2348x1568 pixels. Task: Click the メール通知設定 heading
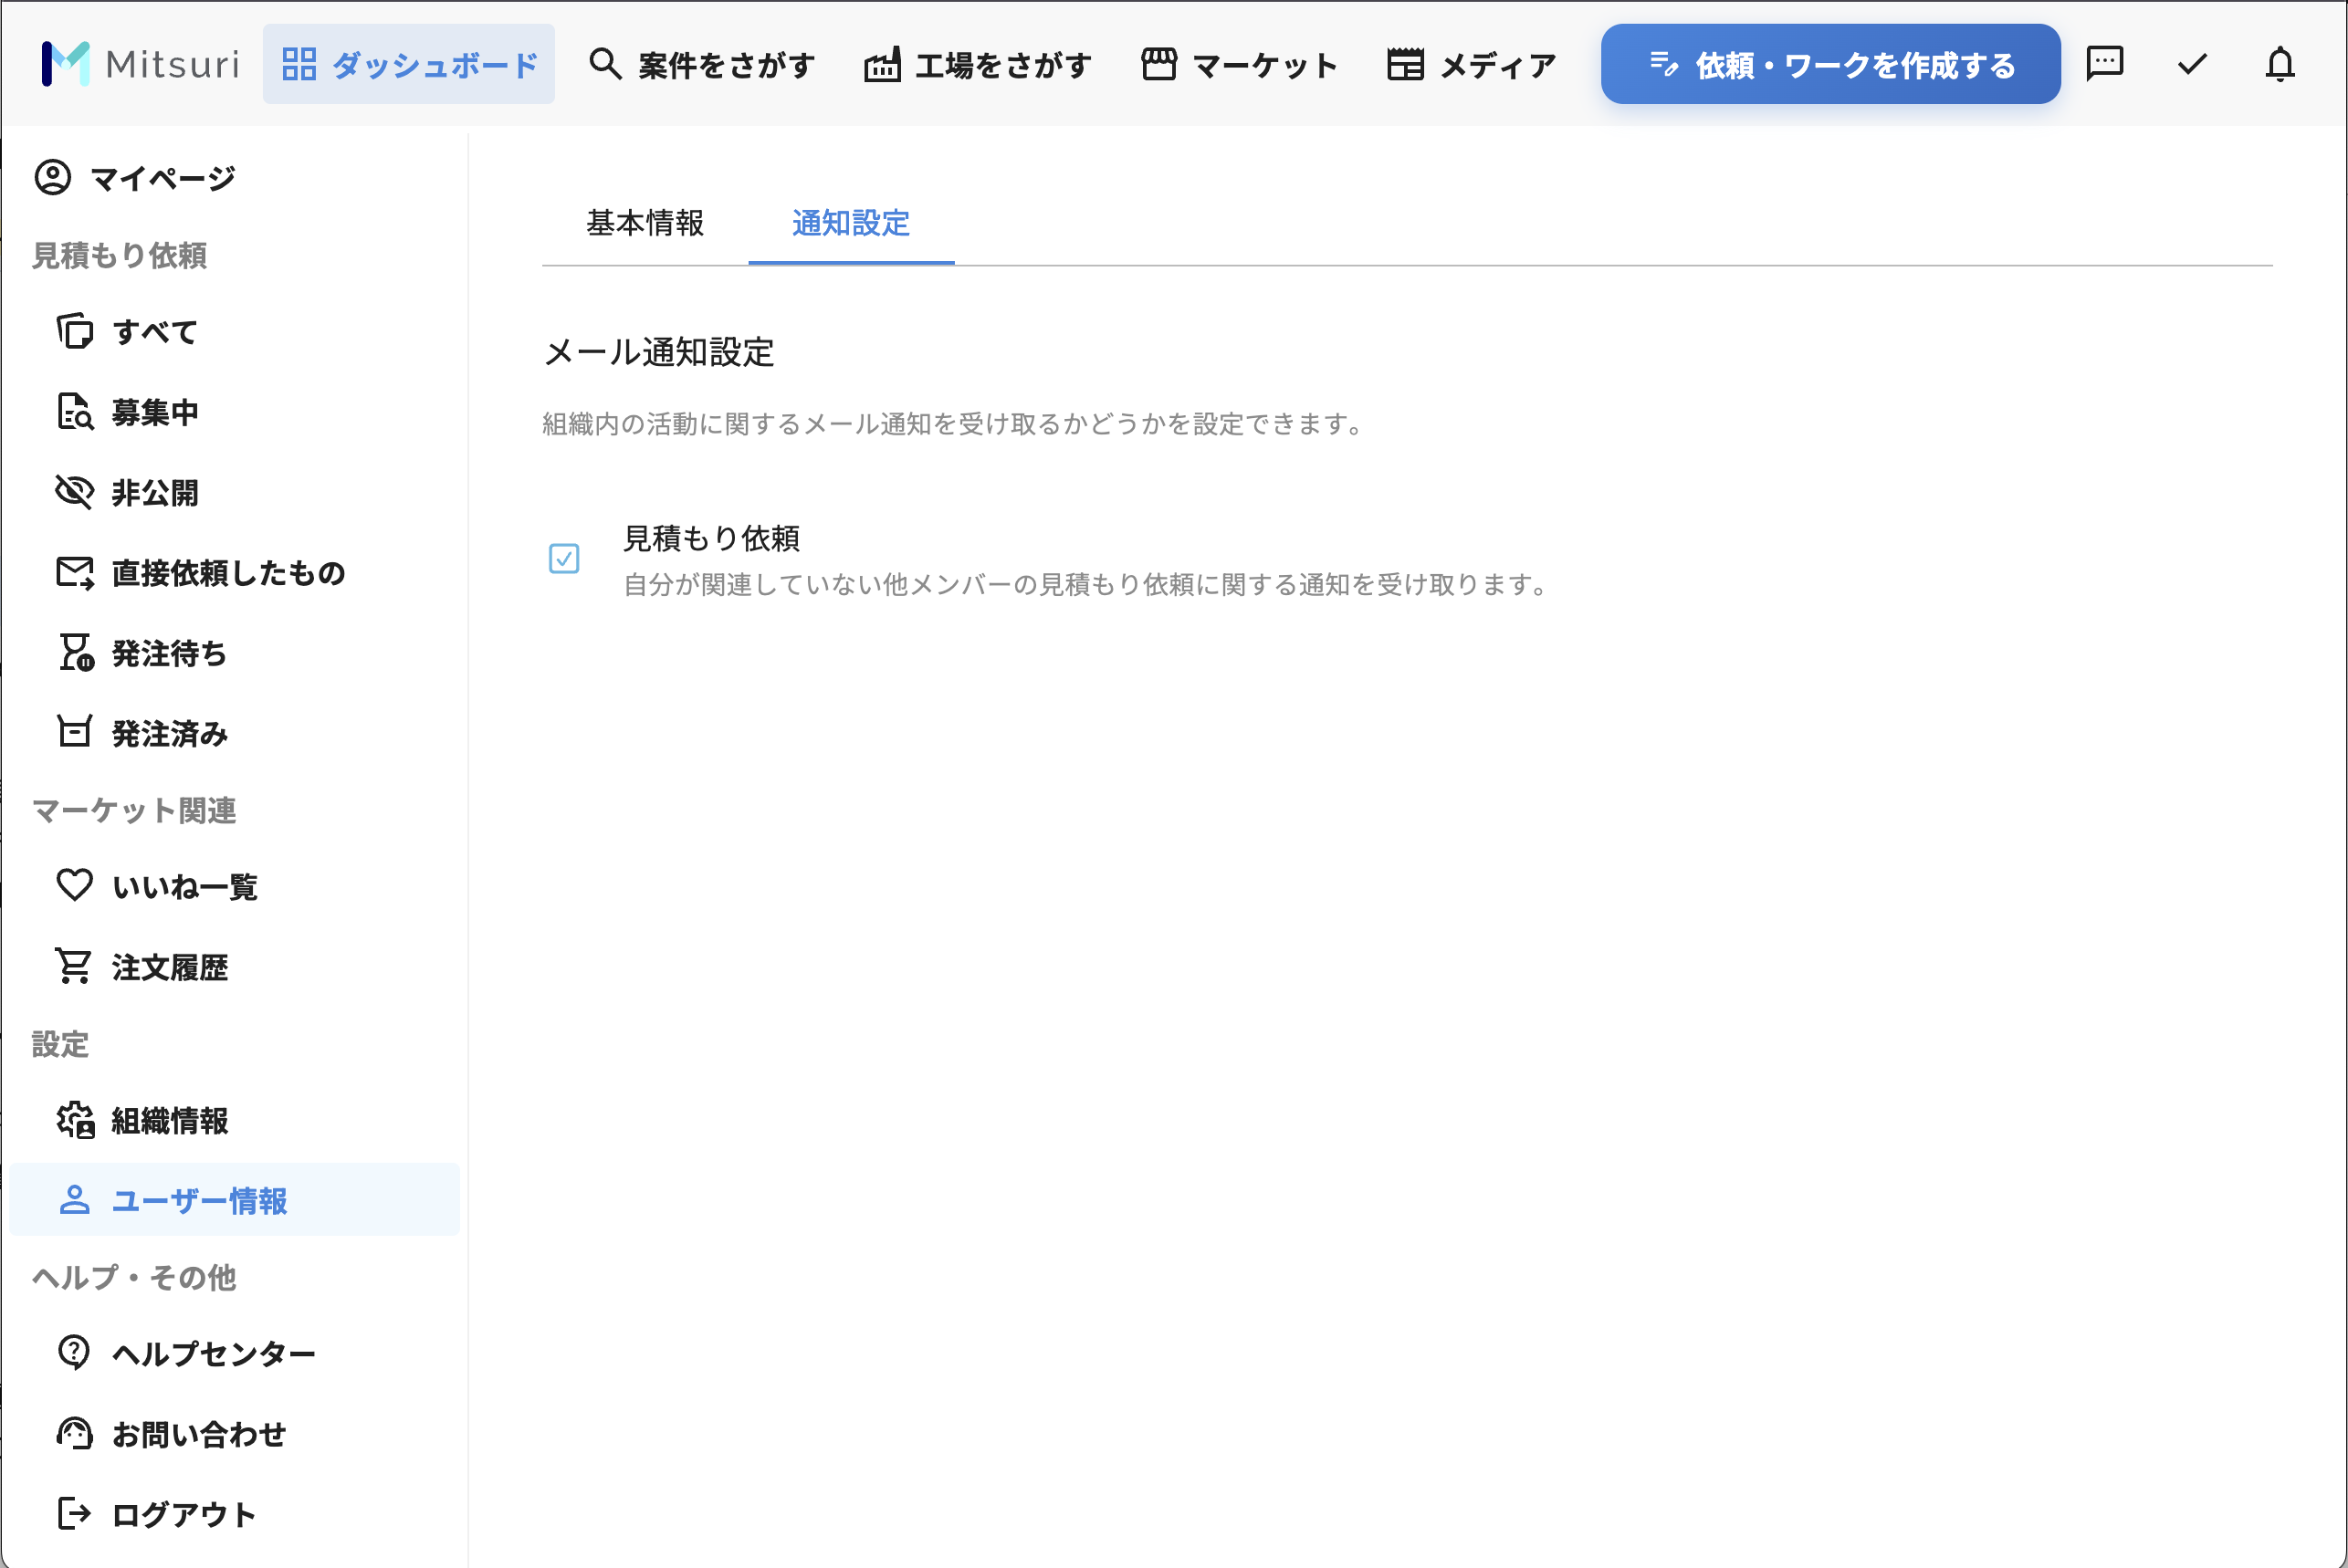[x=659, y=352]
